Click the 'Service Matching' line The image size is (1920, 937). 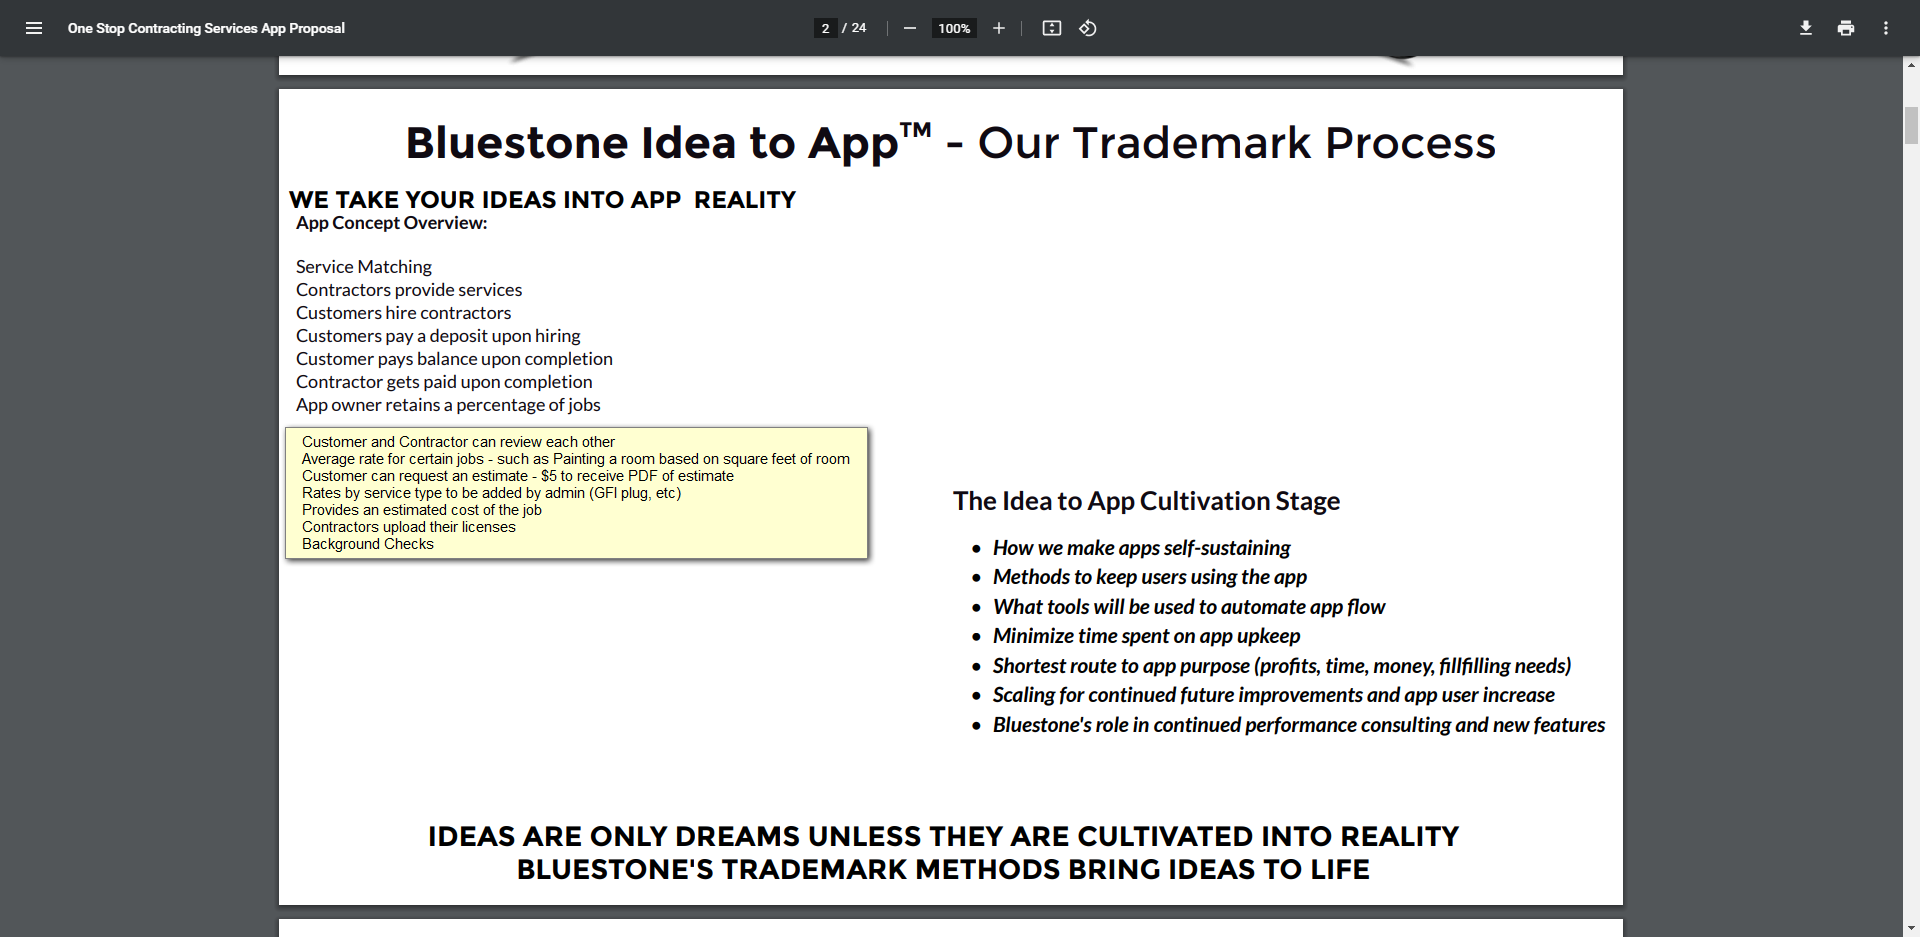(x=364, y=267)
